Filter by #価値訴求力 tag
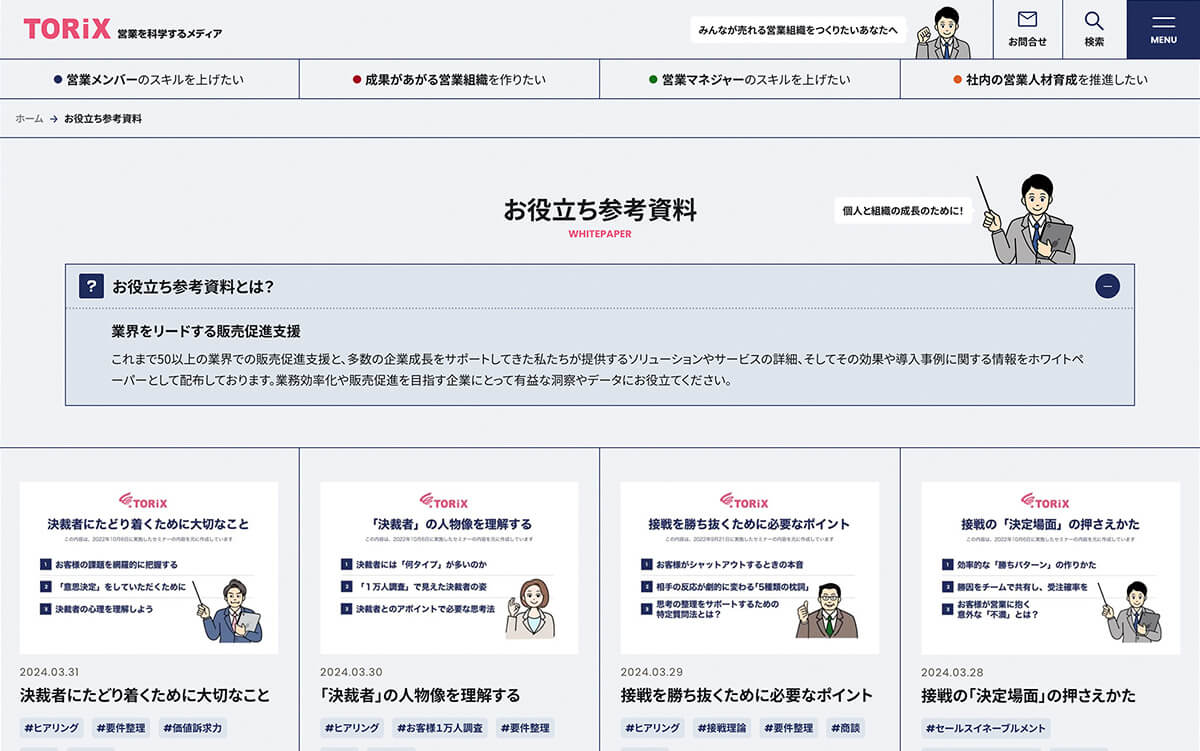Screen dimensions: 1200x751 point(193,728)
